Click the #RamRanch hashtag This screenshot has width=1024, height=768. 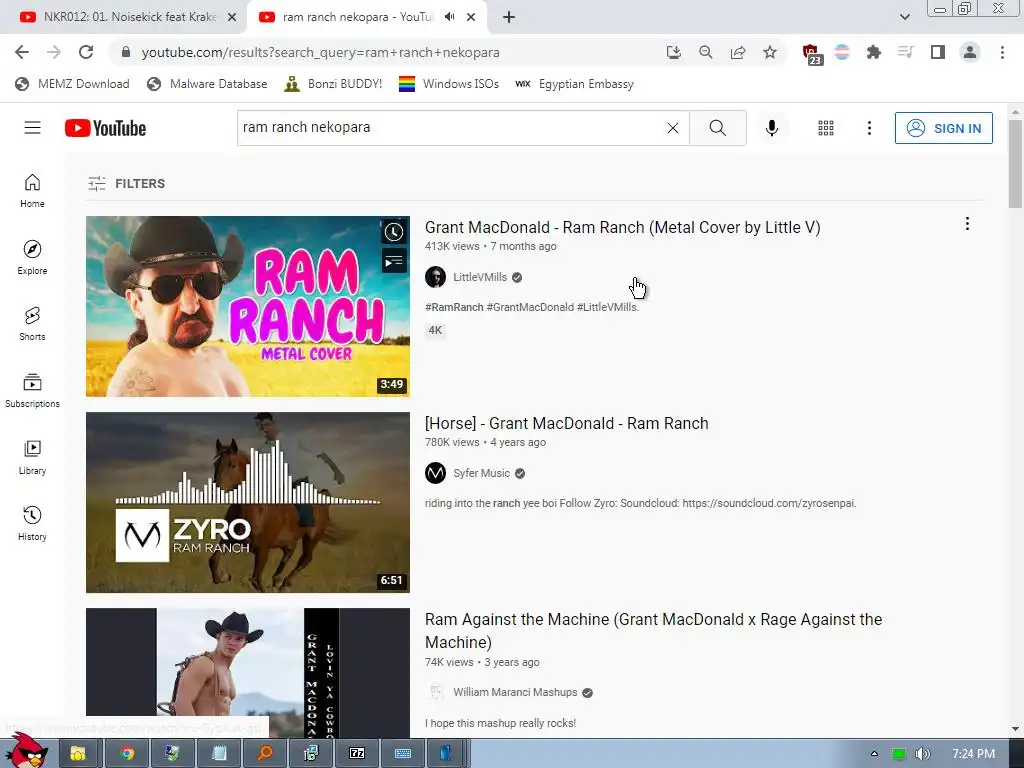point(454,307)
